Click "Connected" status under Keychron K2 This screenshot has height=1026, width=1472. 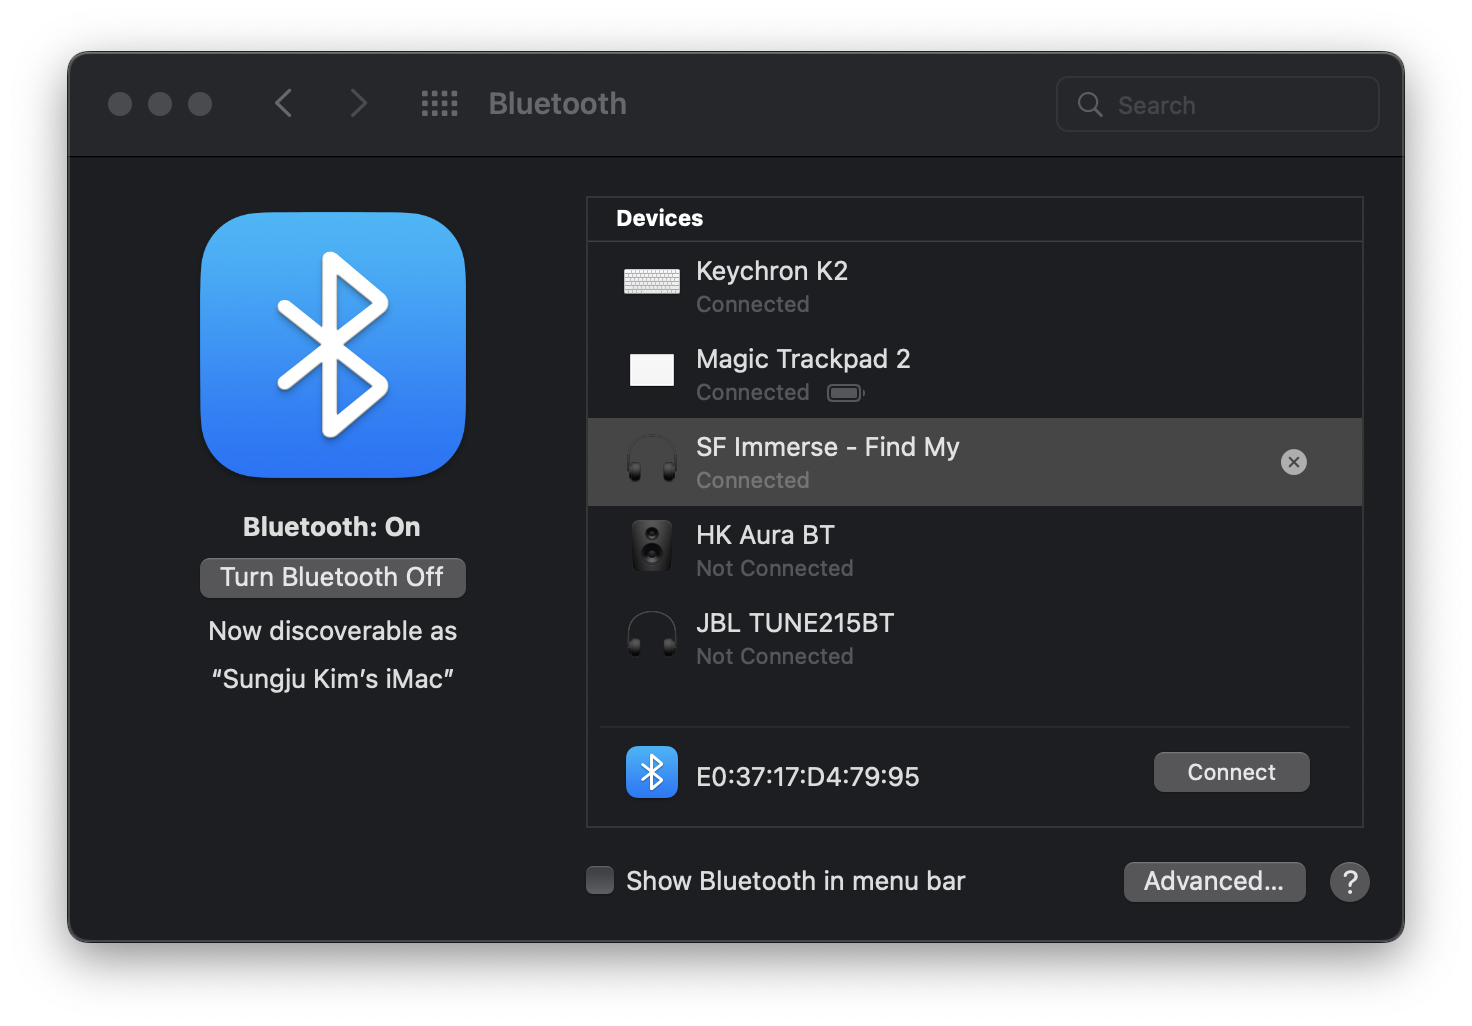[x=753, y=305]
